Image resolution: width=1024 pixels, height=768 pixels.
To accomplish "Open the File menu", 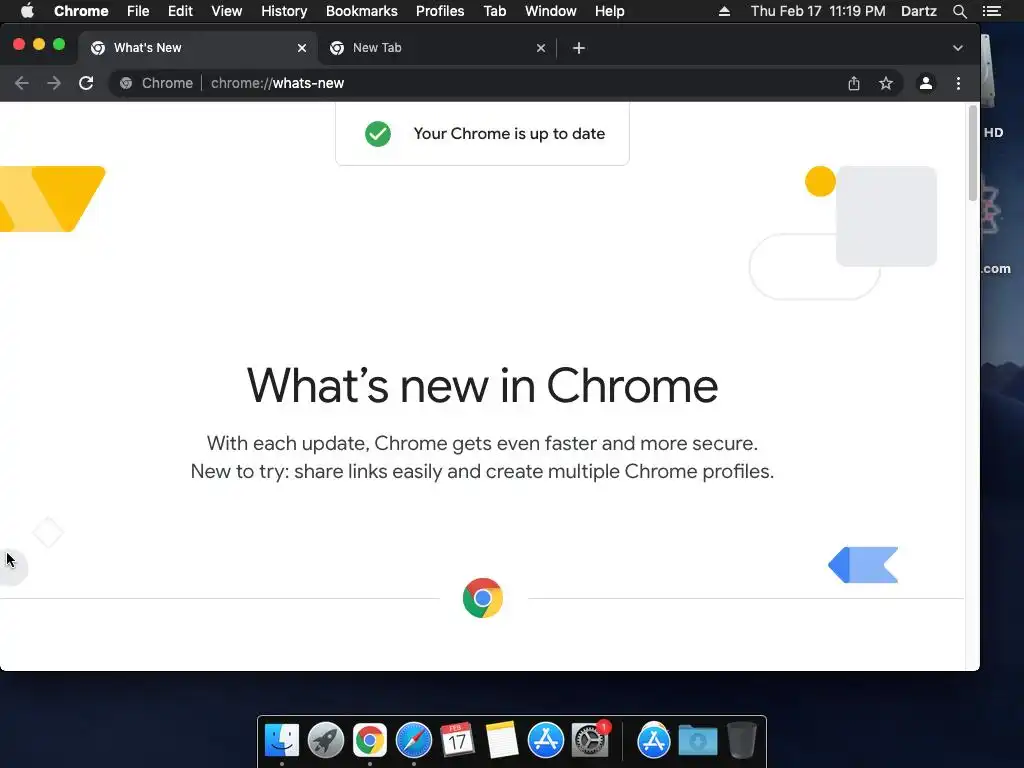I will coord(138,11).
